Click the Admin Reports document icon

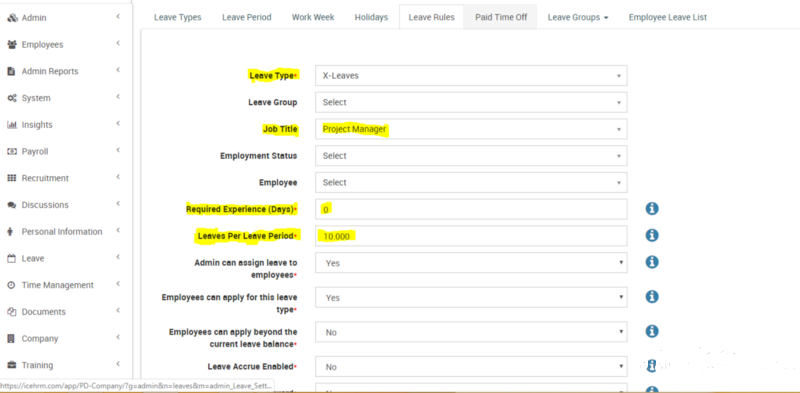[11, 71]
